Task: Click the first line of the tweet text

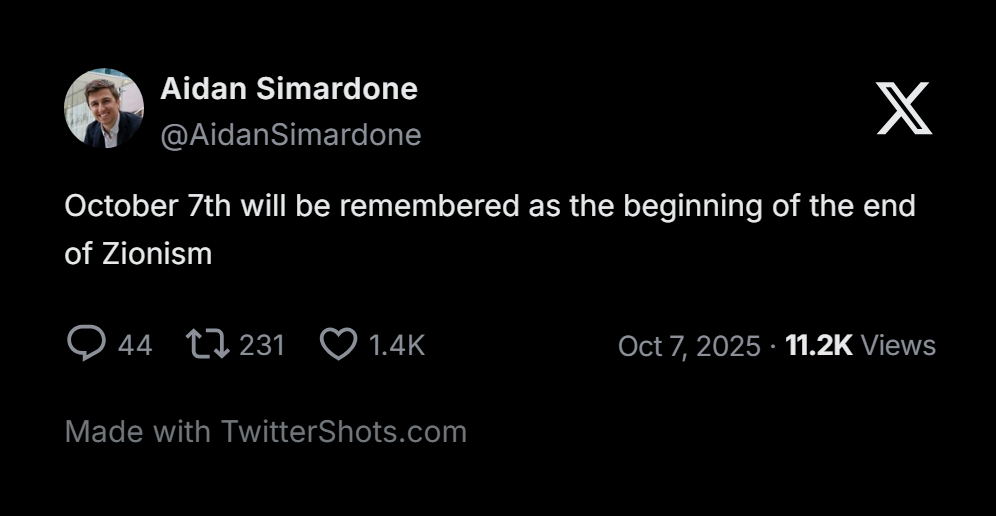Action: click(490, 207)
